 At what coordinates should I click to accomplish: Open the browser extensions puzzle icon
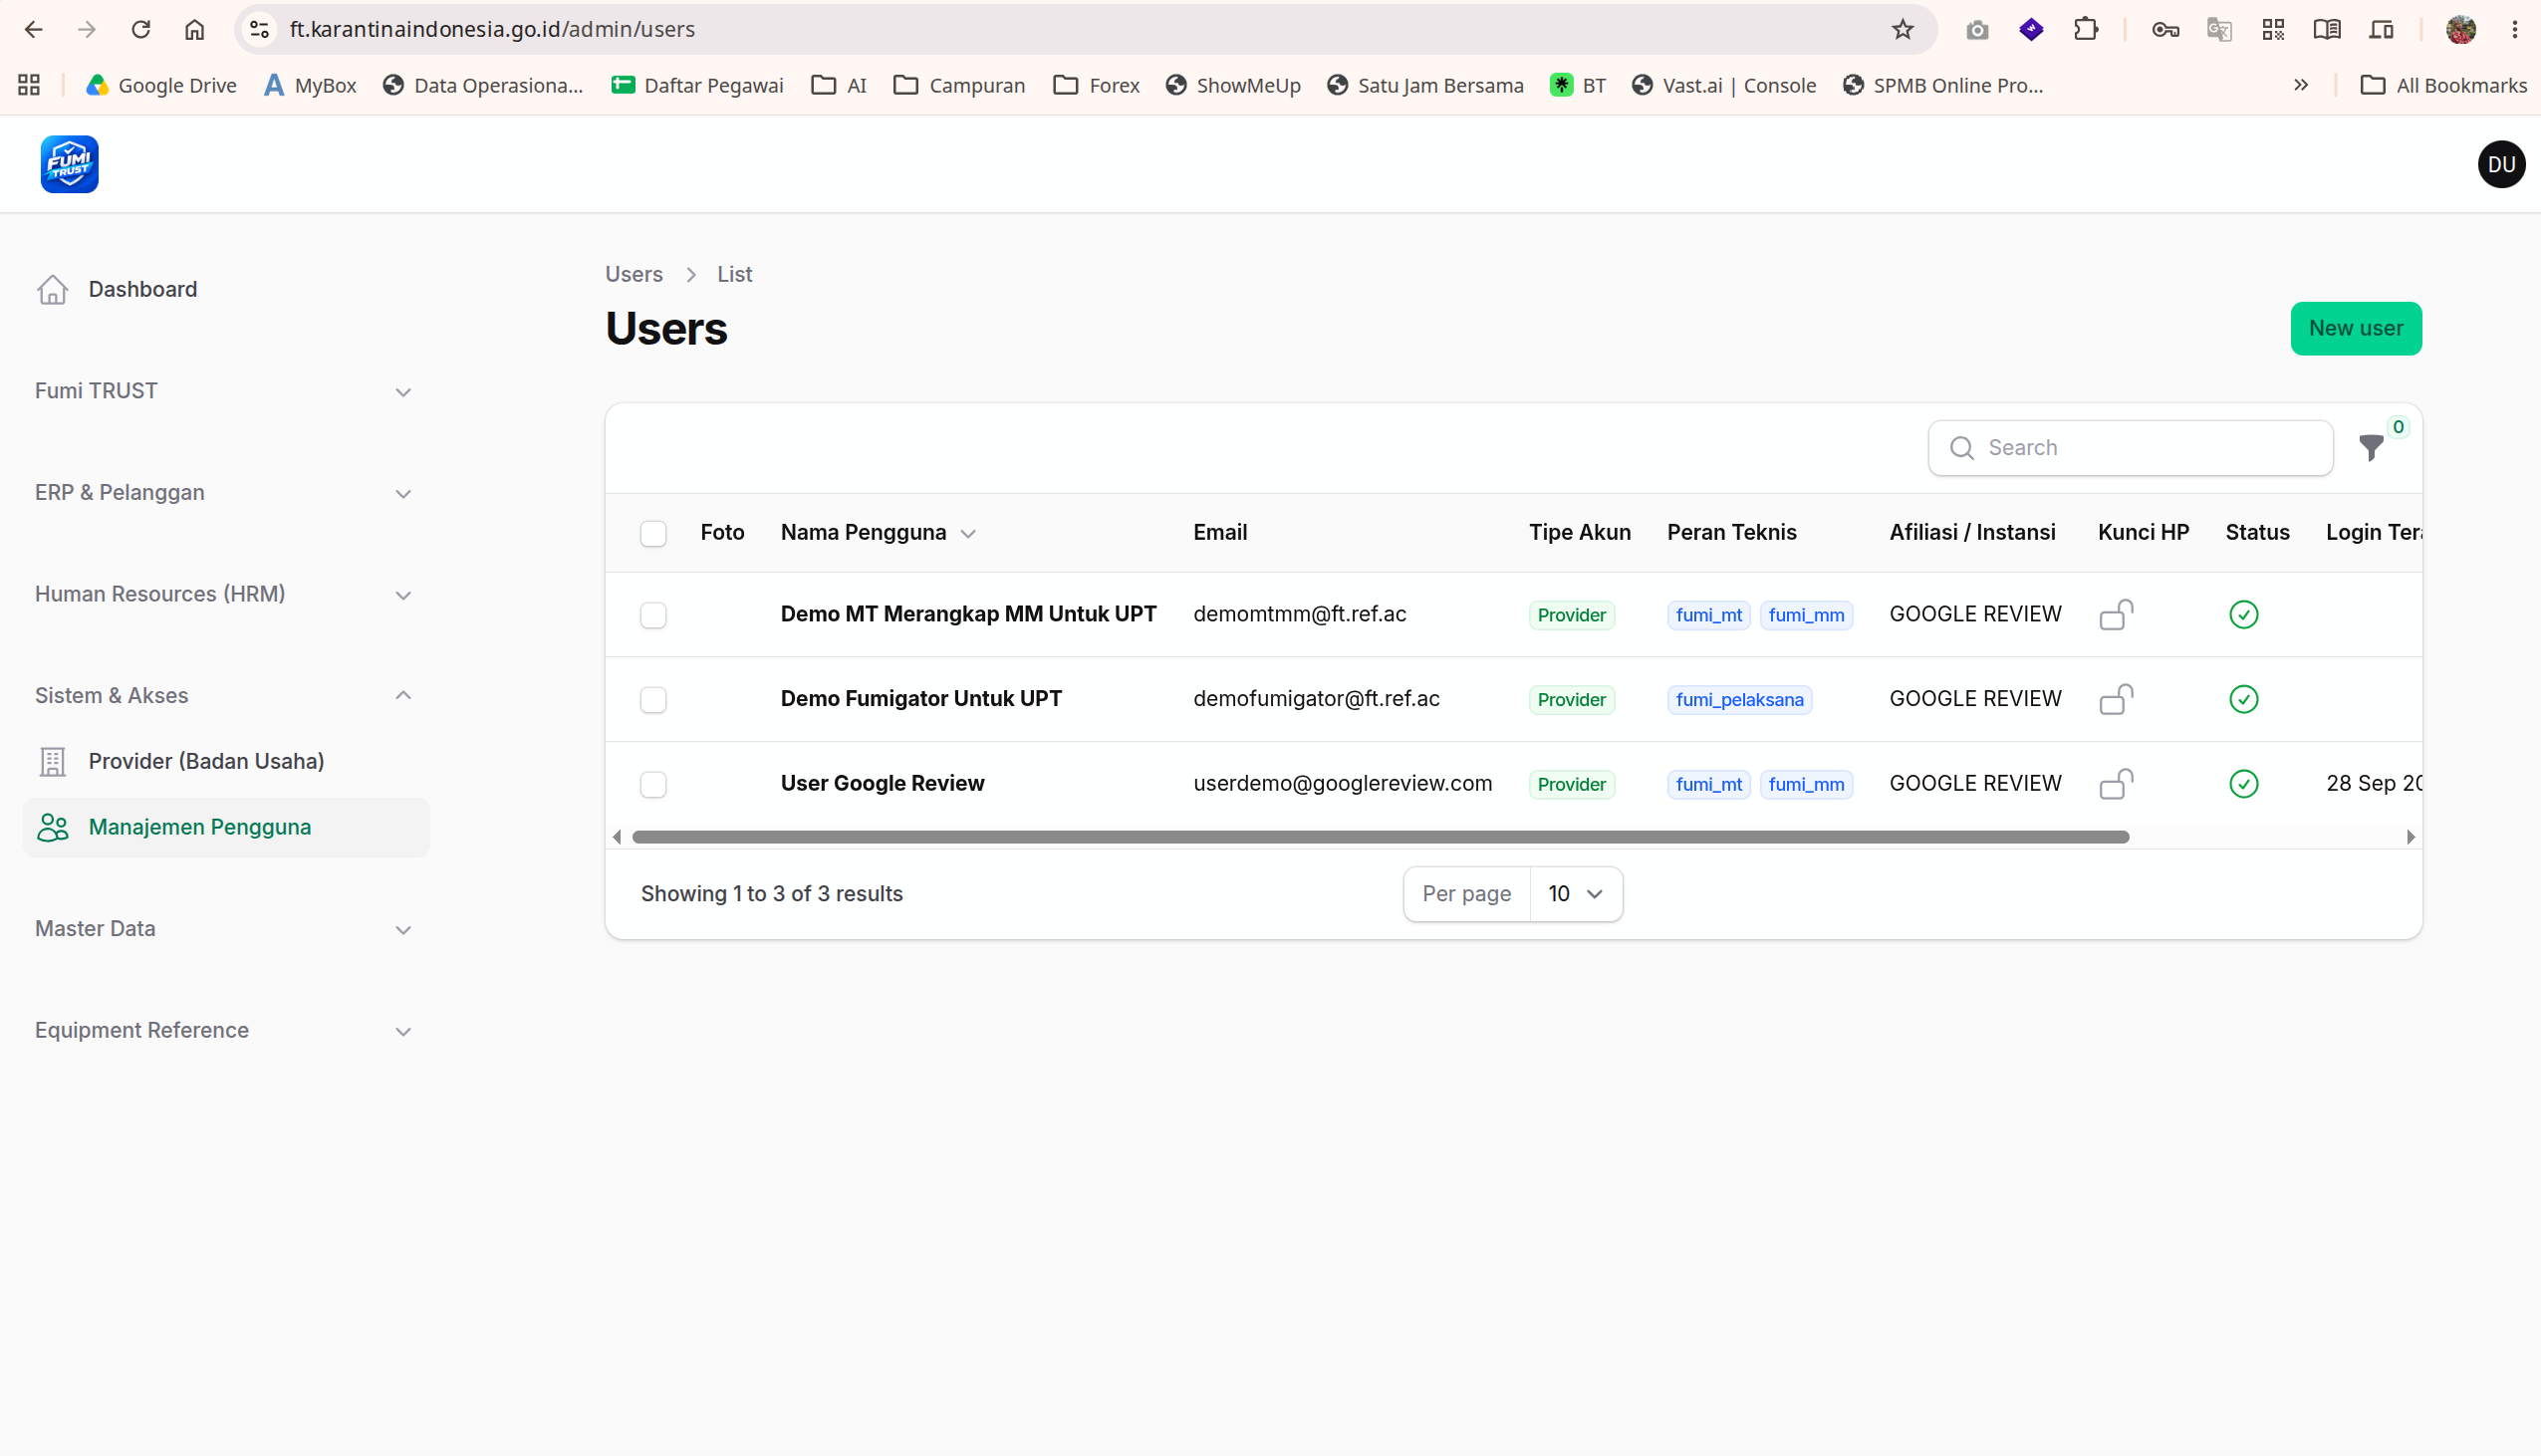(2085, 29)
